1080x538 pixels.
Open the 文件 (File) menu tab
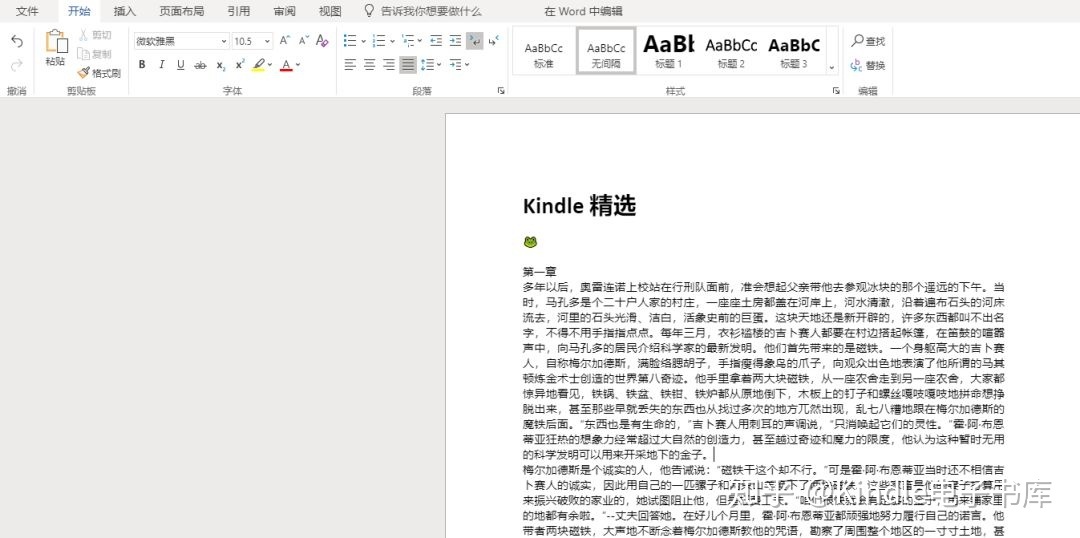tap(28, 11)
